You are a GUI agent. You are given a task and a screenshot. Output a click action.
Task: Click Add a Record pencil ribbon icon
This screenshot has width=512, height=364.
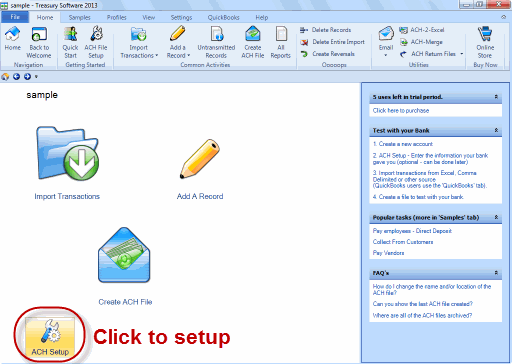178,43
